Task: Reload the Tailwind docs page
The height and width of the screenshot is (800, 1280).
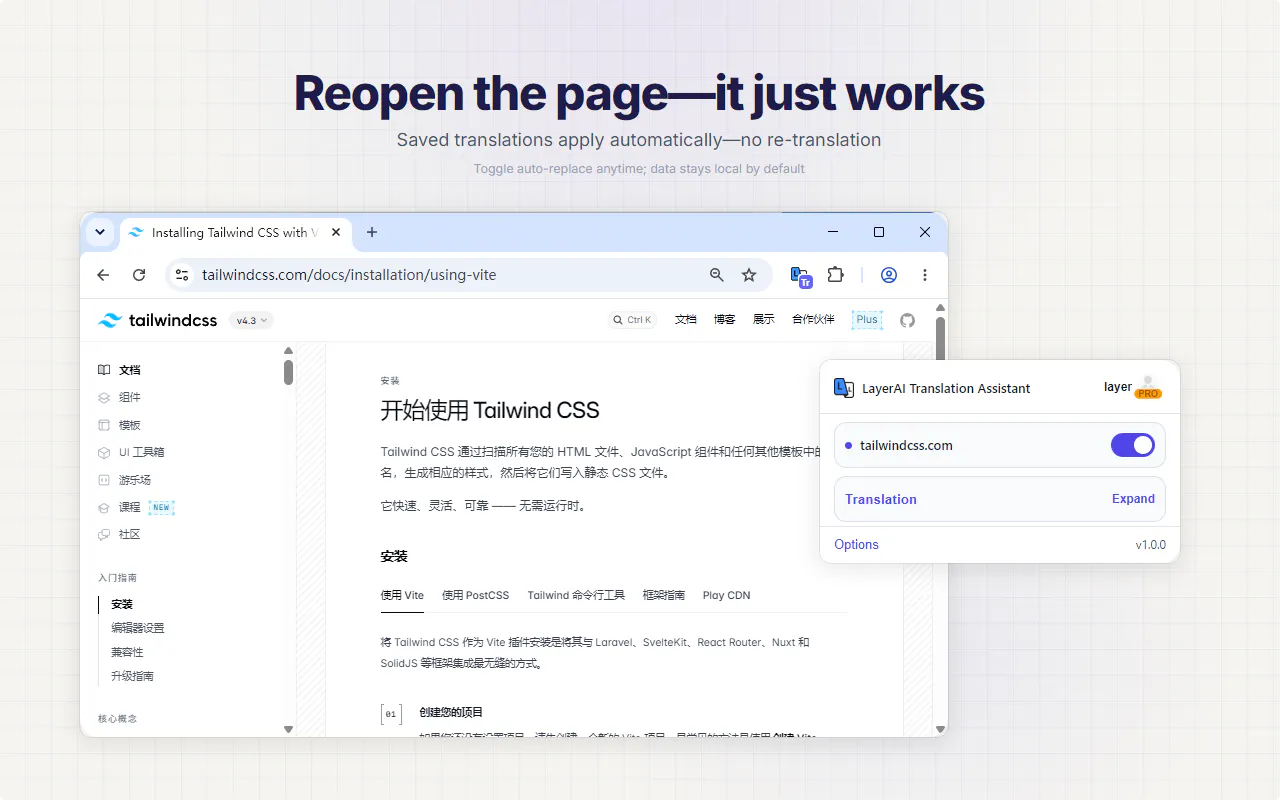Action: point(139,275)
